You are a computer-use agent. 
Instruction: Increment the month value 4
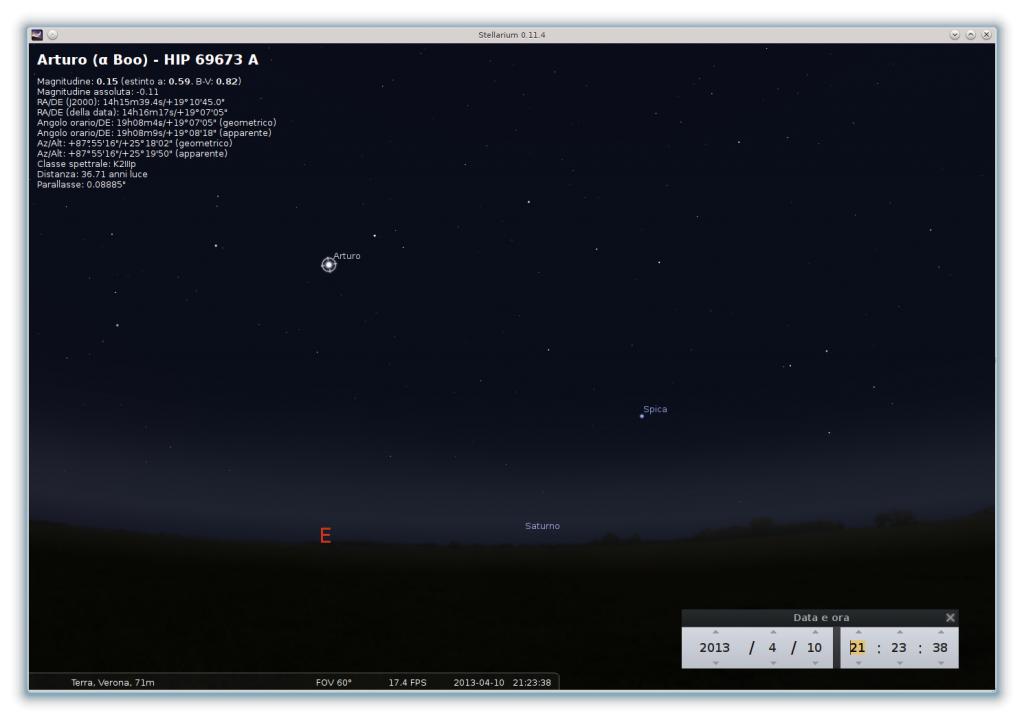773,632
